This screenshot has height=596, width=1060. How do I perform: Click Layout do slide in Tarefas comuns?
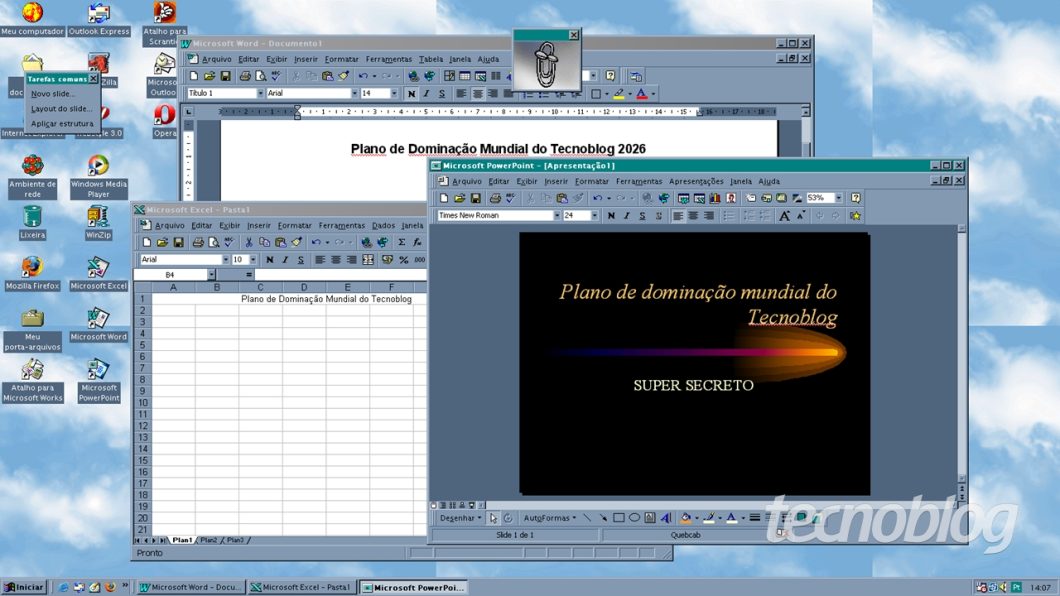[62, 109]
